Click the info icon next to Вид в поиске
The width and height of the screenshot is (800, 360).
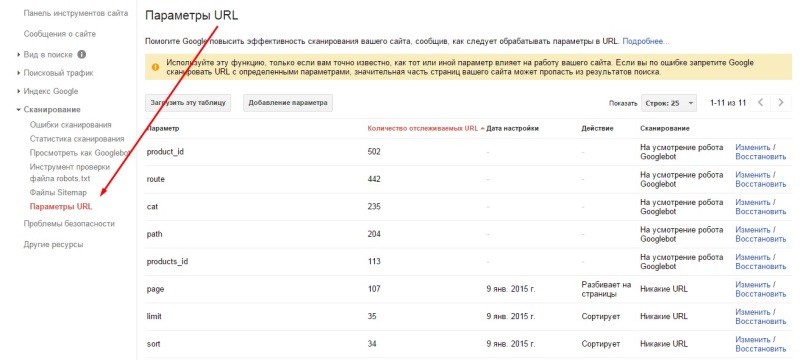[x=82, y=54]
